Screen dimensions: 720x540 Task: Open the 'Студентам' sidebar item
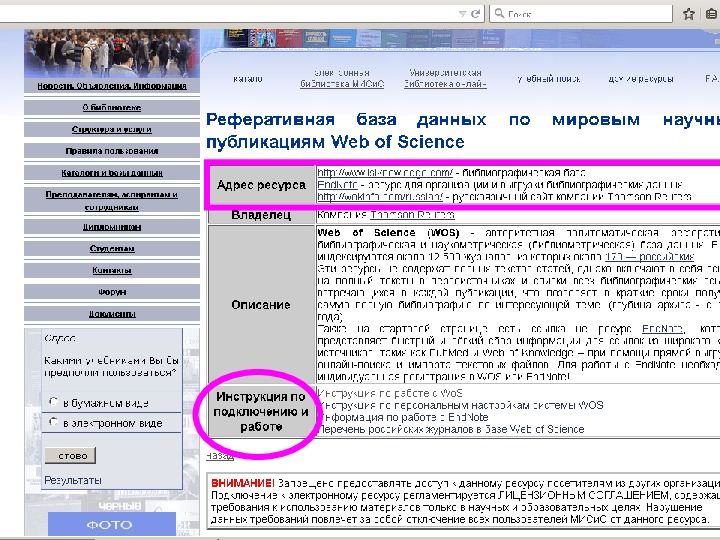112,248
